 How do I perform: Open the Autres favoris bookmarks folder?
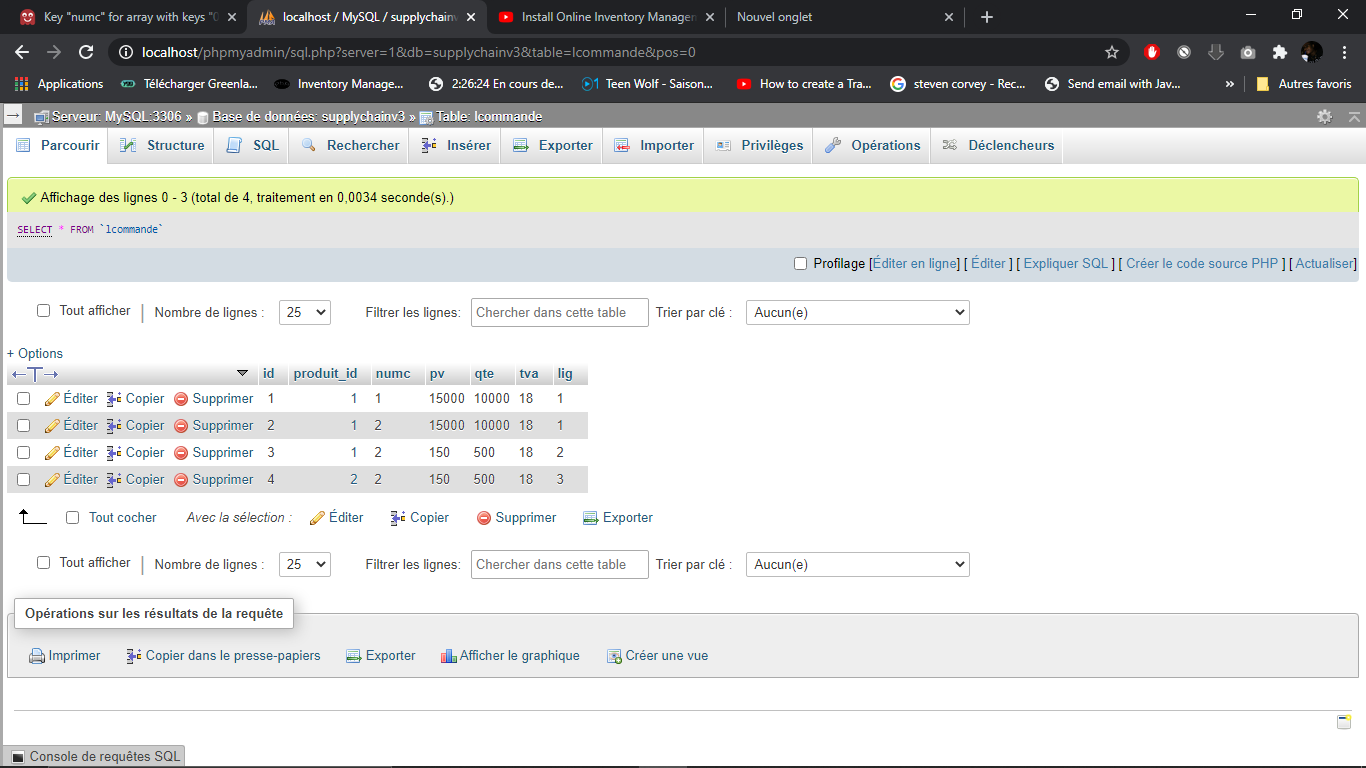coord(1303,84)
